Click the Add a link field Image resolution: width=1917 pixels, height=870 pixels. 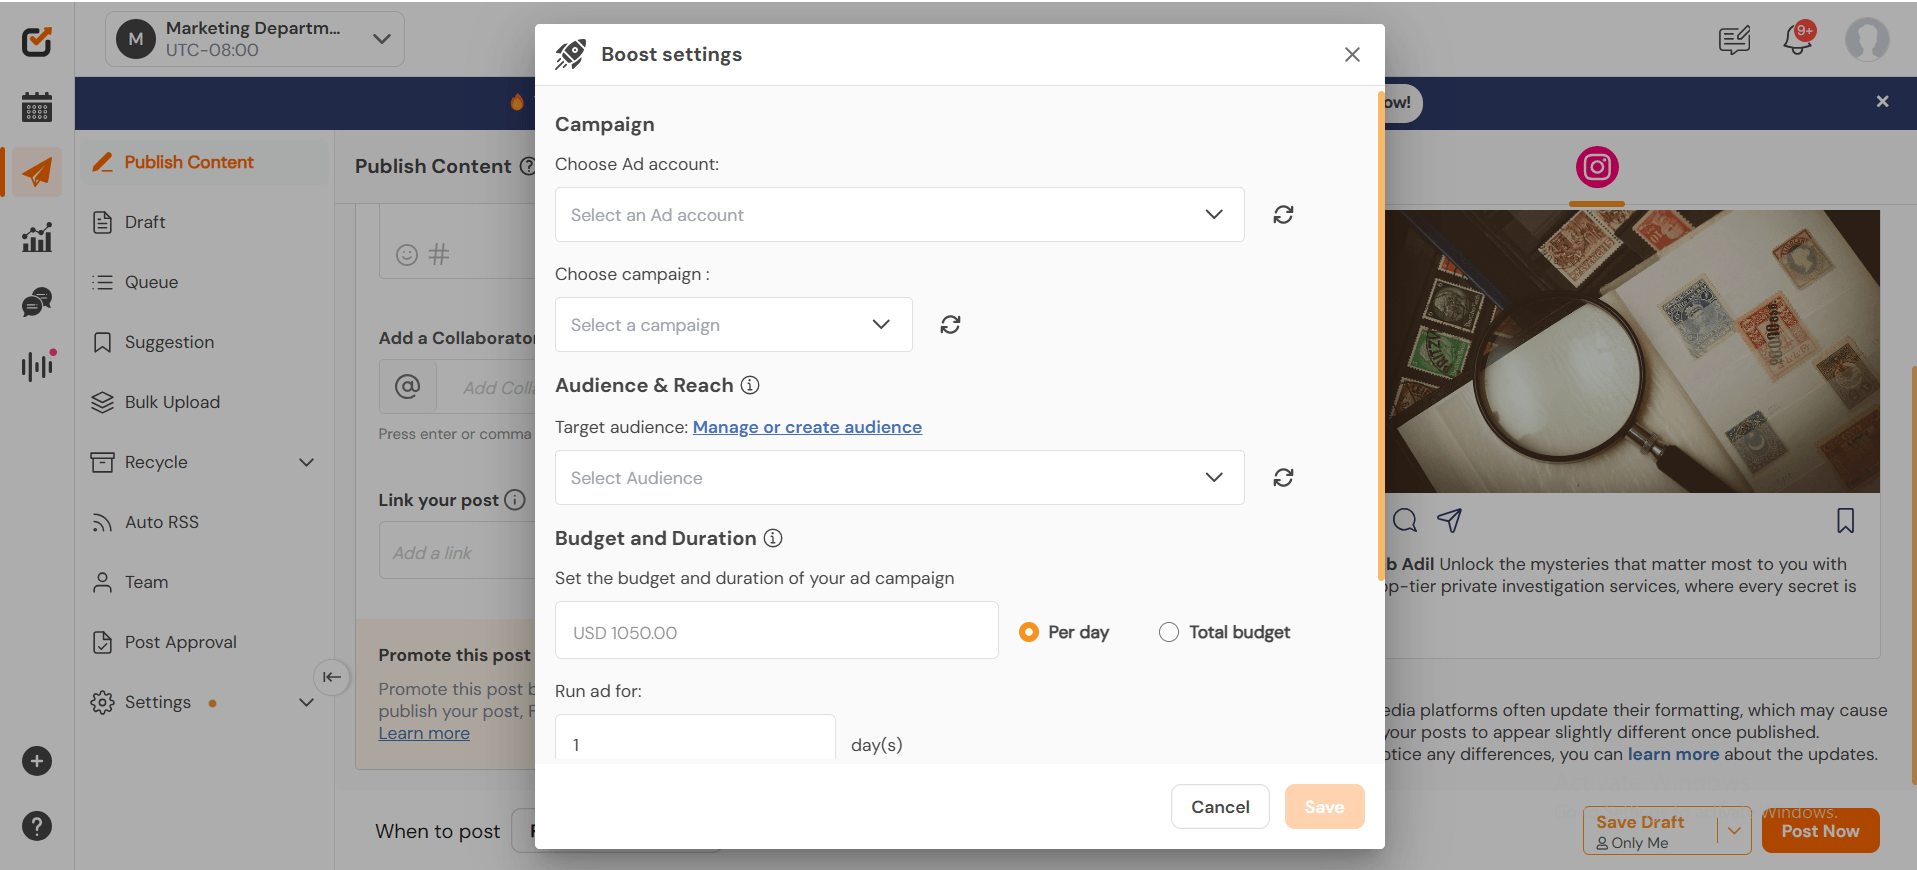point(457,552)
